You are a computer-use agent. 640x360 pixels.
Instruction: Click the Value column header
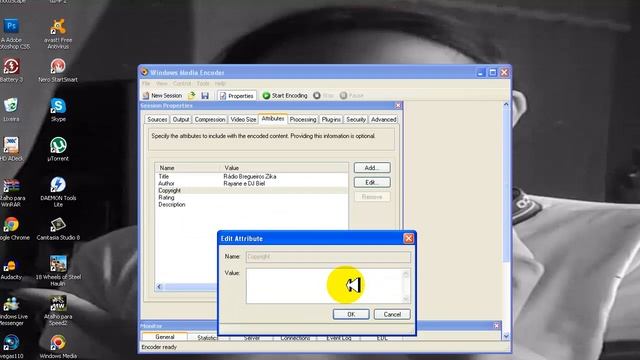click(284, 168)
